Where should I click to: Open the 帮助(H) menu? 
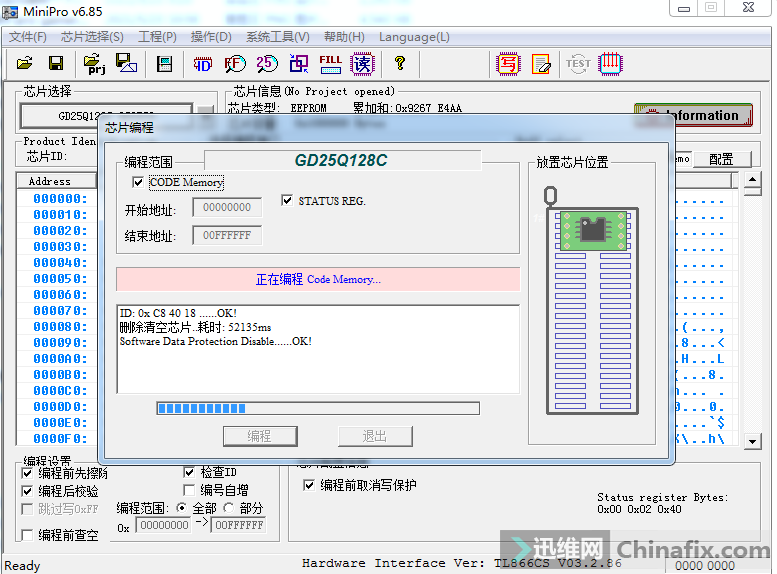[x=344, y=37]
